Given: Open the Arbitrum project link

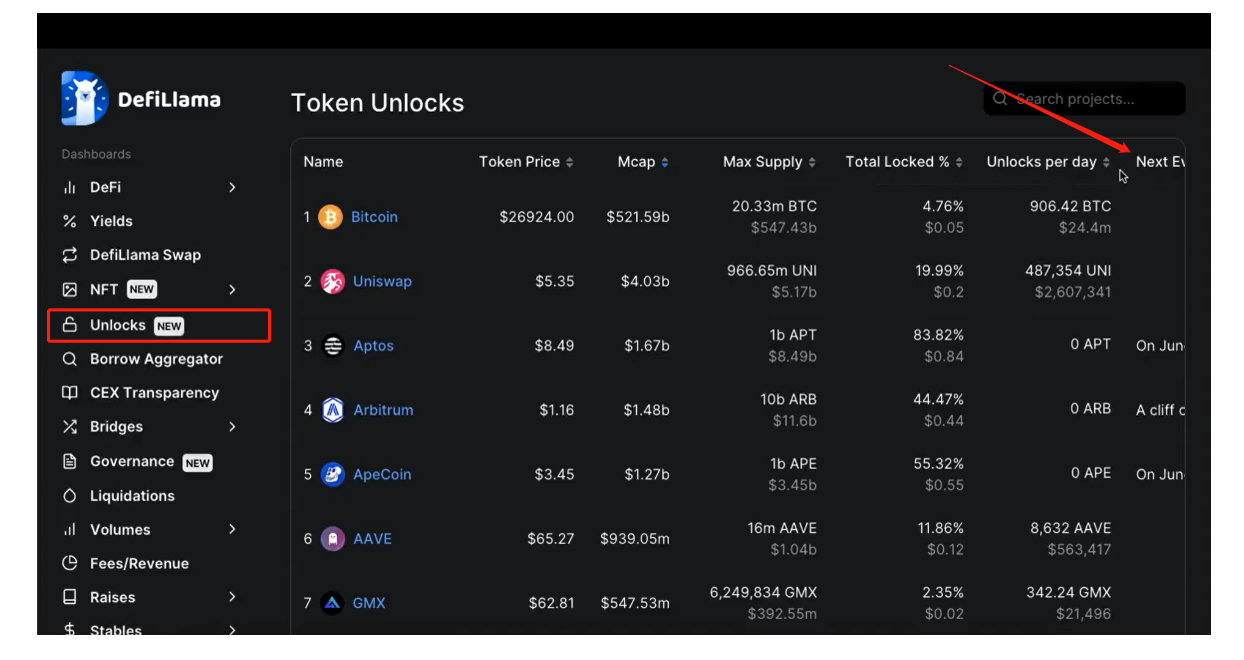Looking at the screenshot, I should coord(383,410).
